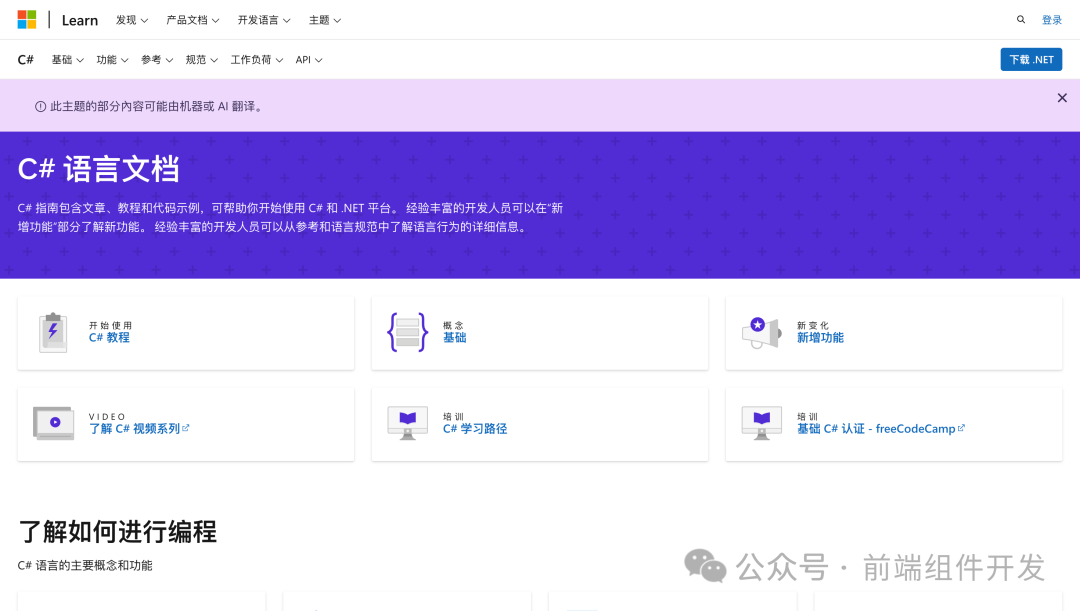1080x611 pixels.
Task: Click the 开始使用 label
Action: [110, 325]
